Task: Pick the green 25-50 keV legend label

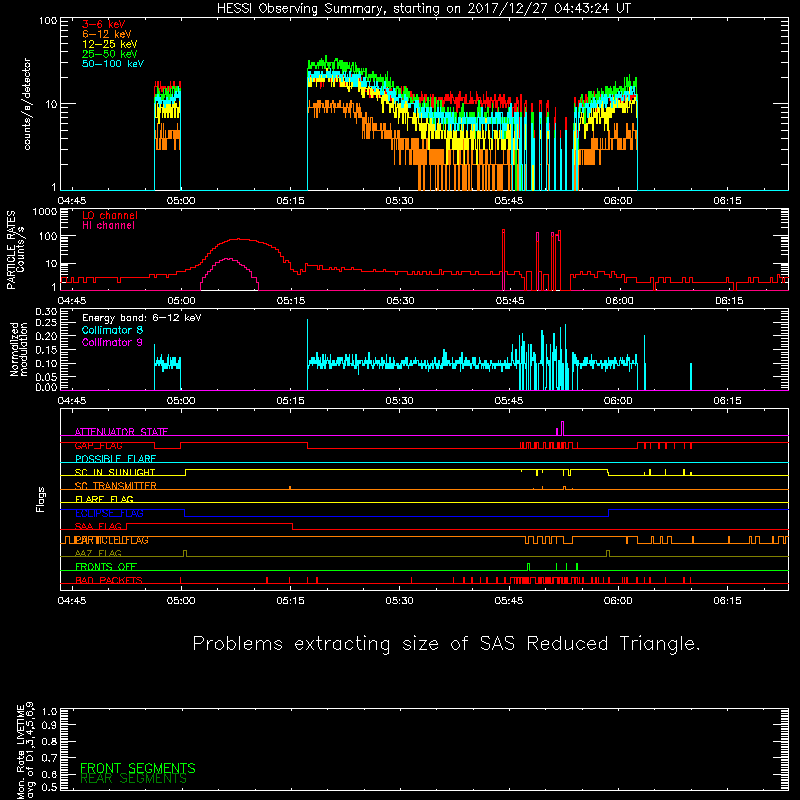Action: pyautogui.click(x=110, y=54)
